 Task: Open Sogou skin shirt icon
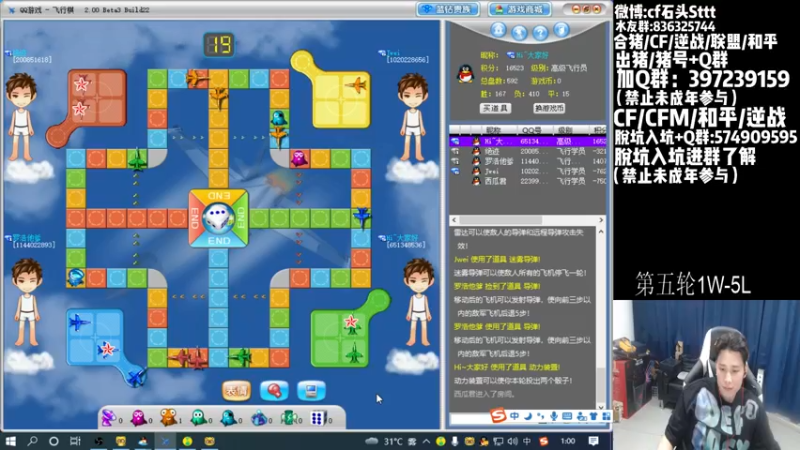pos(593,416)
